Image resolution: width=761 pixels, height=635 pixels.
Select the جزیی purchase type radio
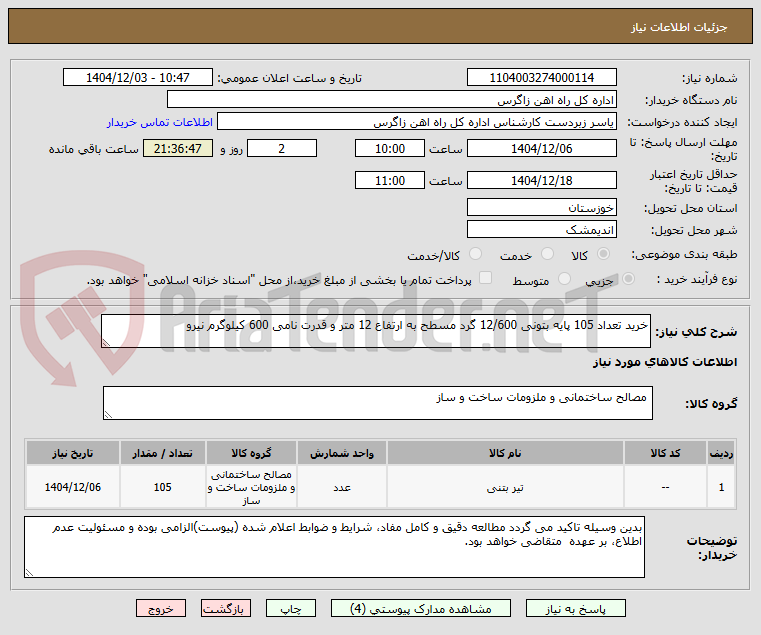(x=628, y=279)
